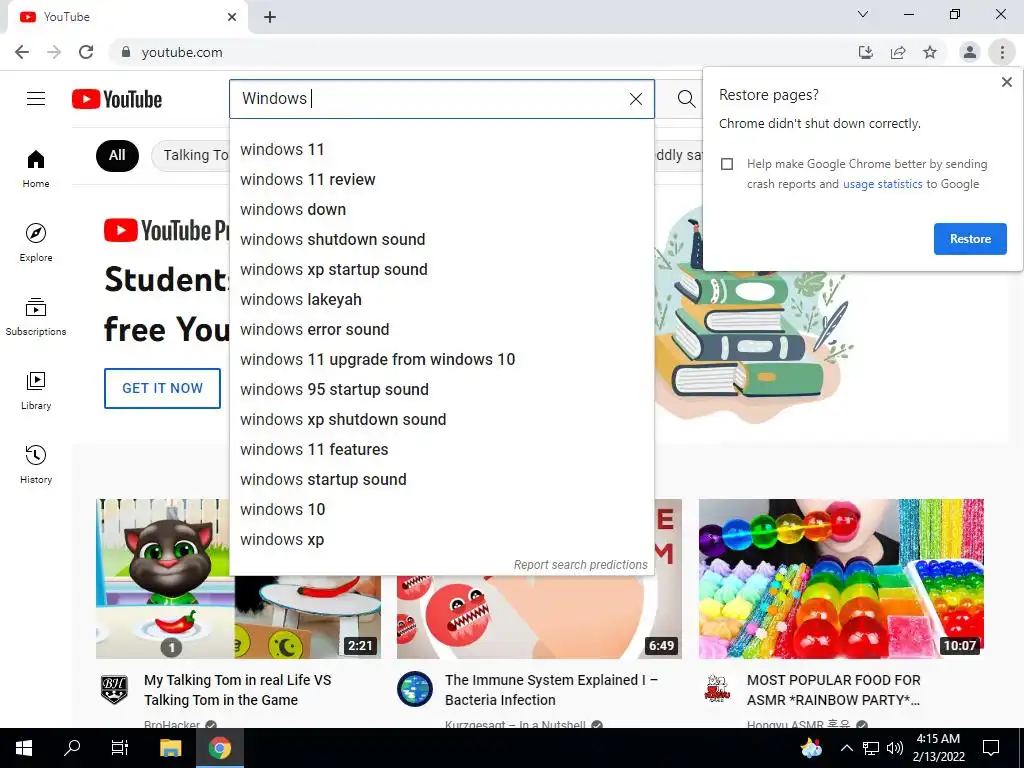The width and height of the screenshot is (1024, 768).
Task: Show hidden tray icons
Action: click(x=846, y=748)
